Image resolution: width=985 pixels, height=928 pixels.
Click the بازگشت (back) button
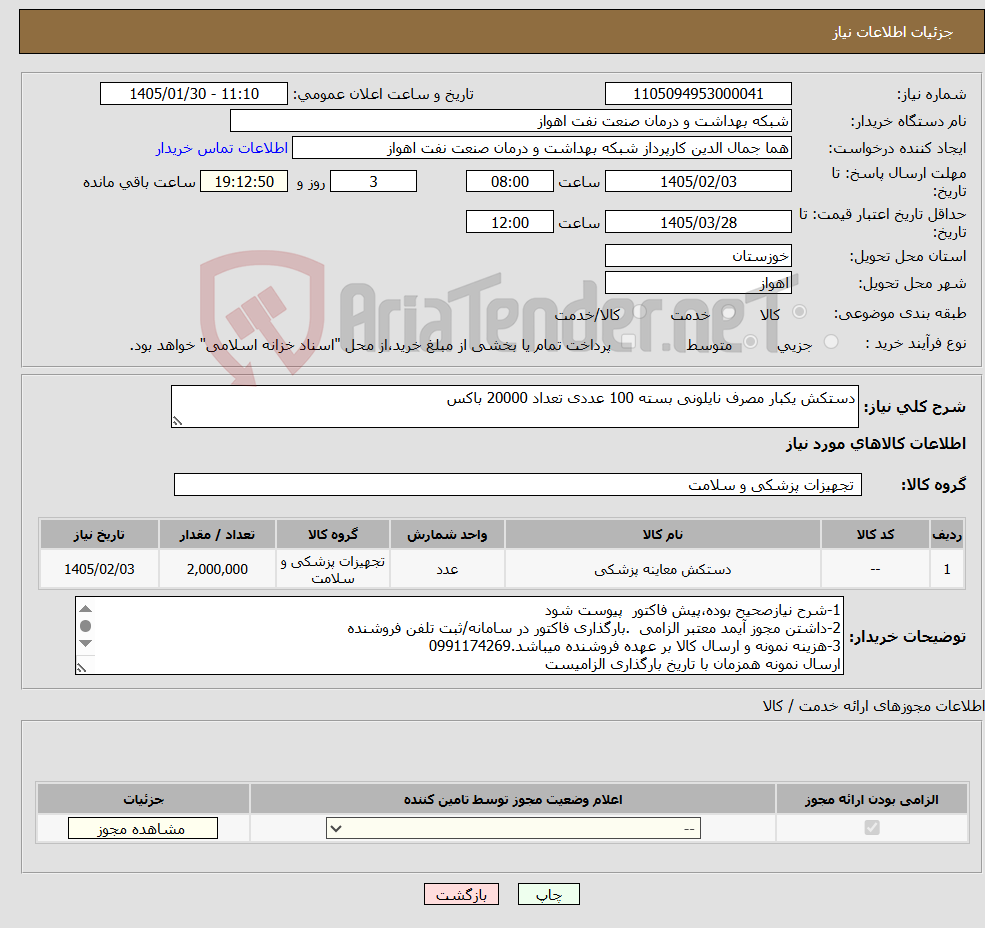(x=461, y=895)
